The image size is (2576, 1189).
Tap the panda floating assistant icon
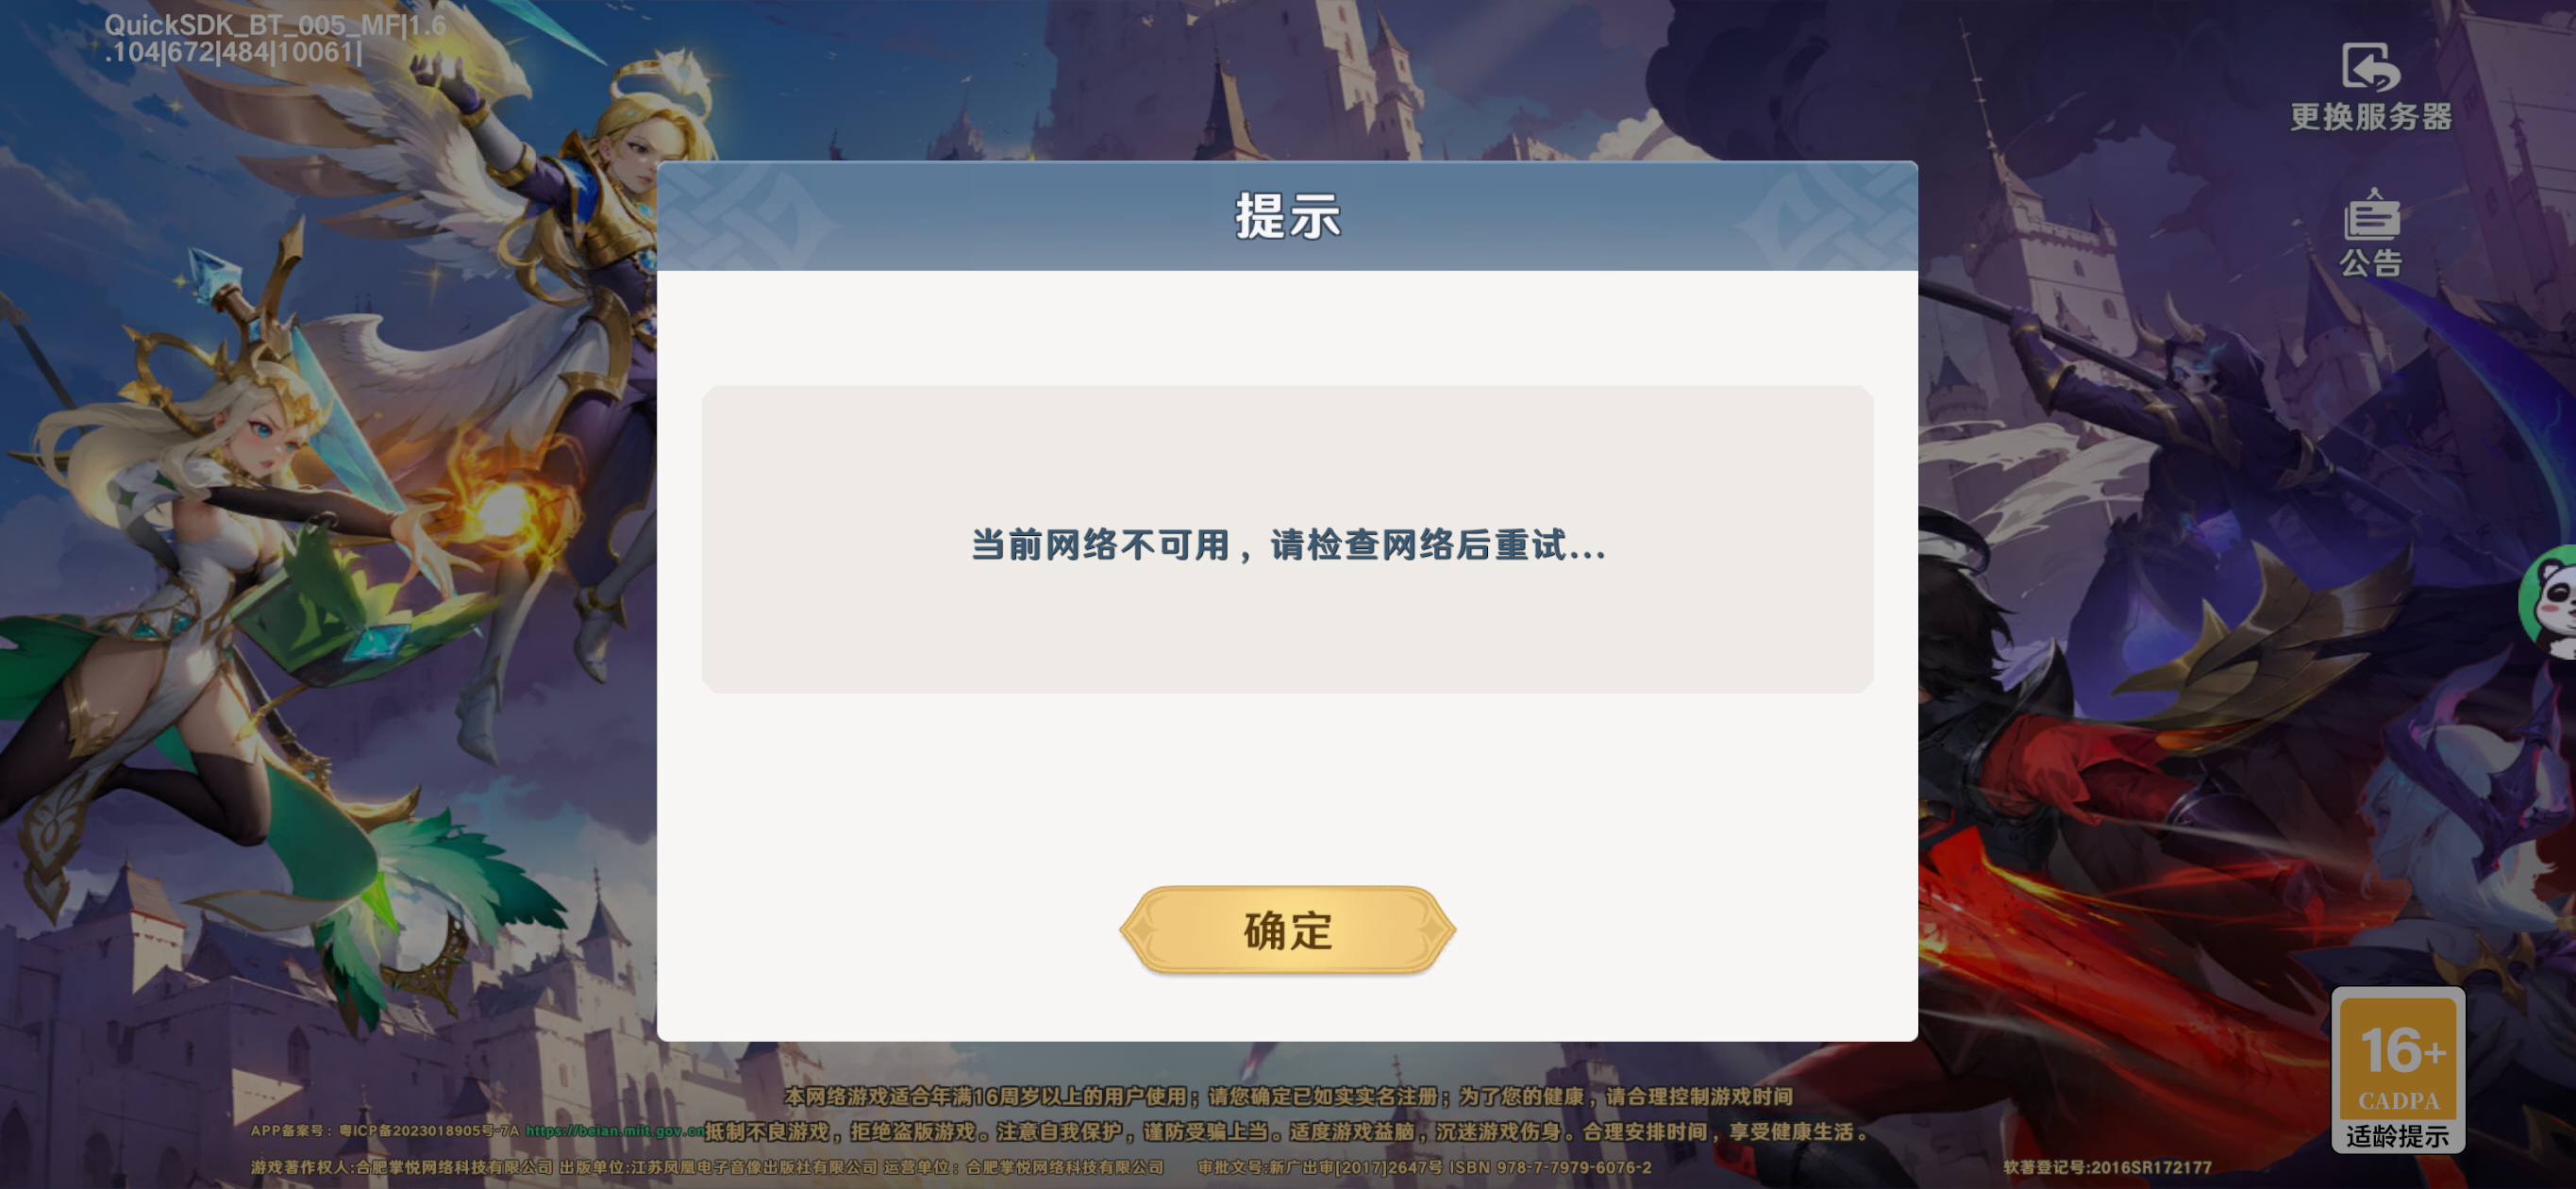(x=2551, y=601)
